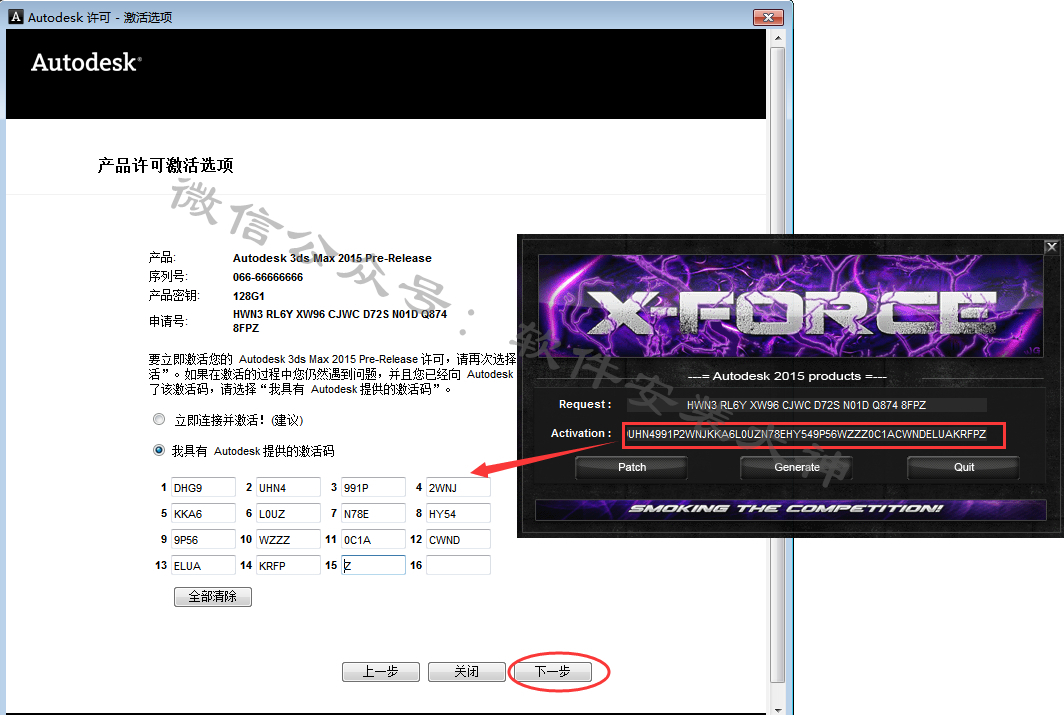The height and width of the screenshot is (715, 1064).
Task: Click activation field 10 containing WZZZ
Action: tap(288, 539)
